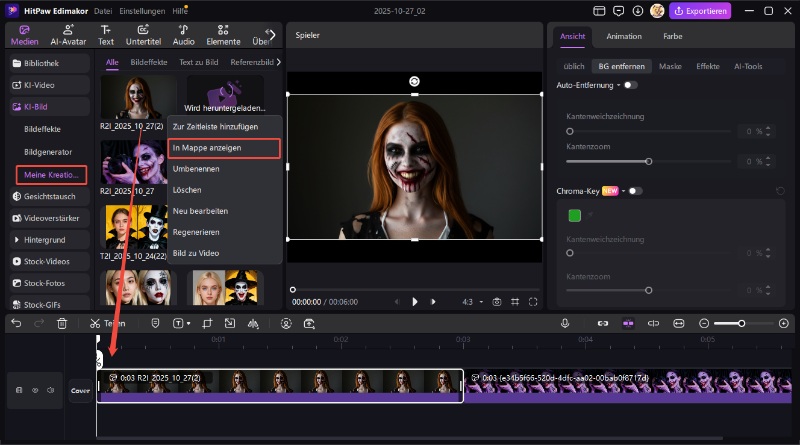This screenshot has width=800, height=445.
Task: Select Stock-Videos in the sidebar
Action: click(x=49, y=261)
